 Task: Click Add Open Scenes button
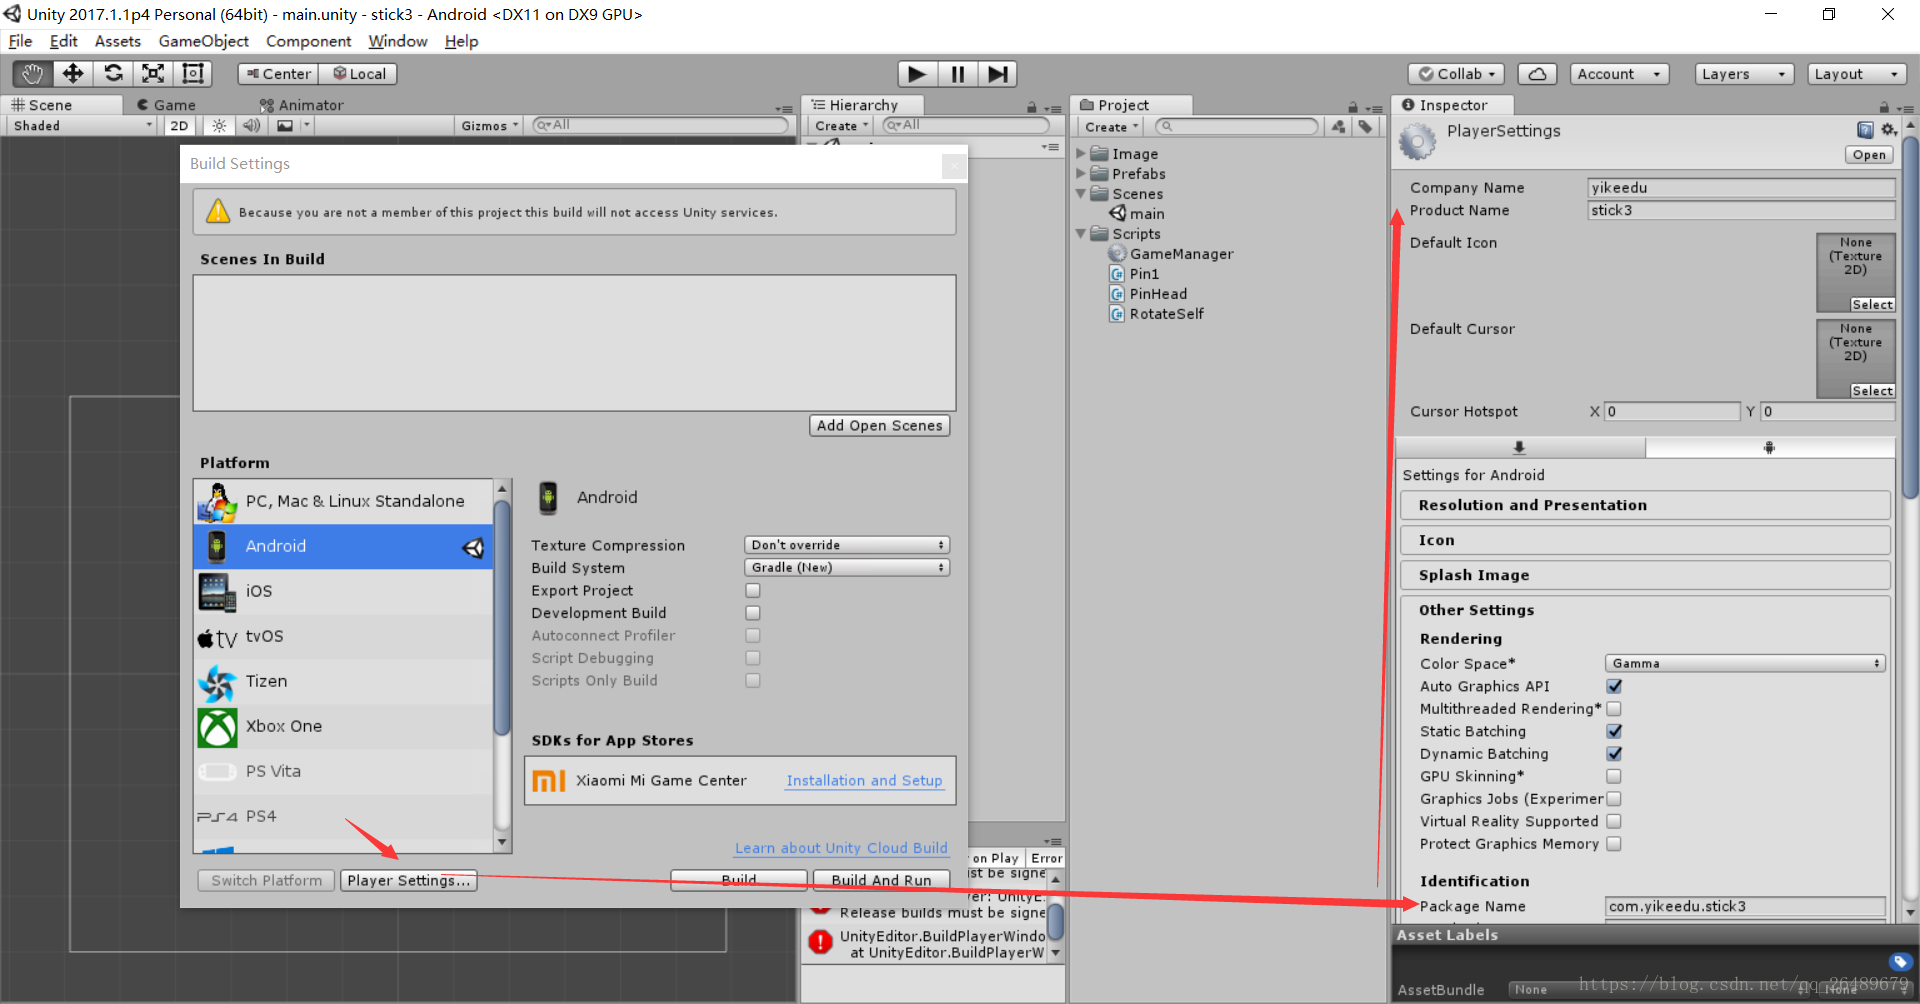879,426
